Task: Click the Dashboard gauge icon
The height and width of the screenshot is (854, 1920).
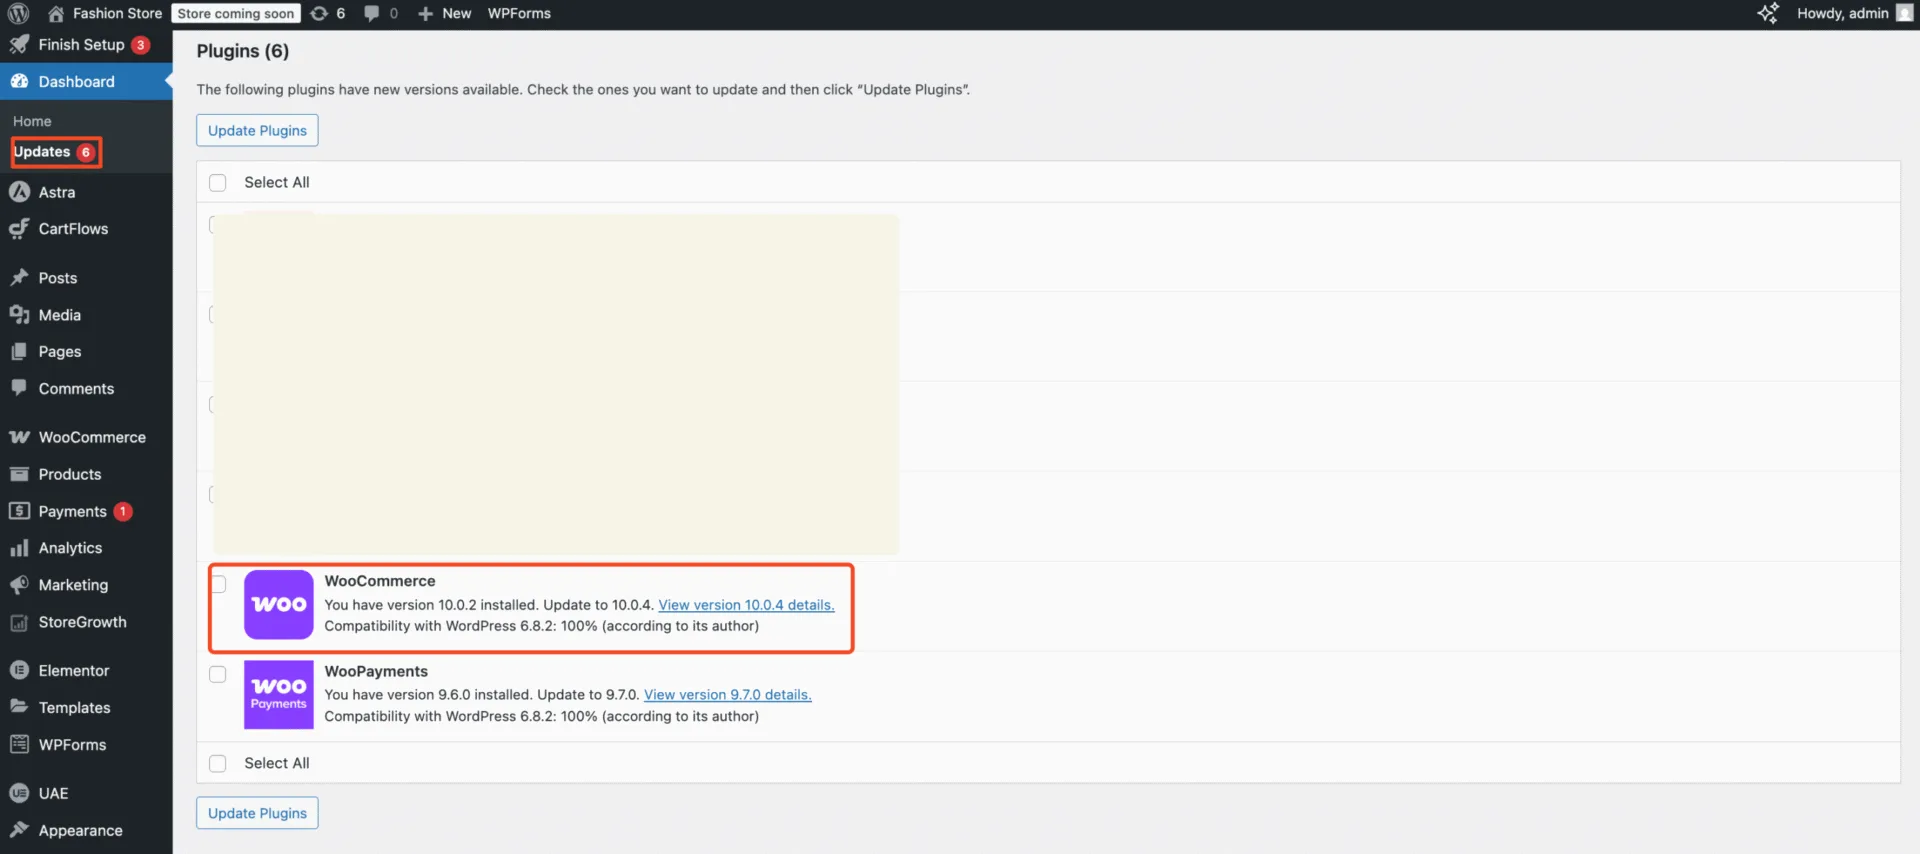Action: pos(19,82)
